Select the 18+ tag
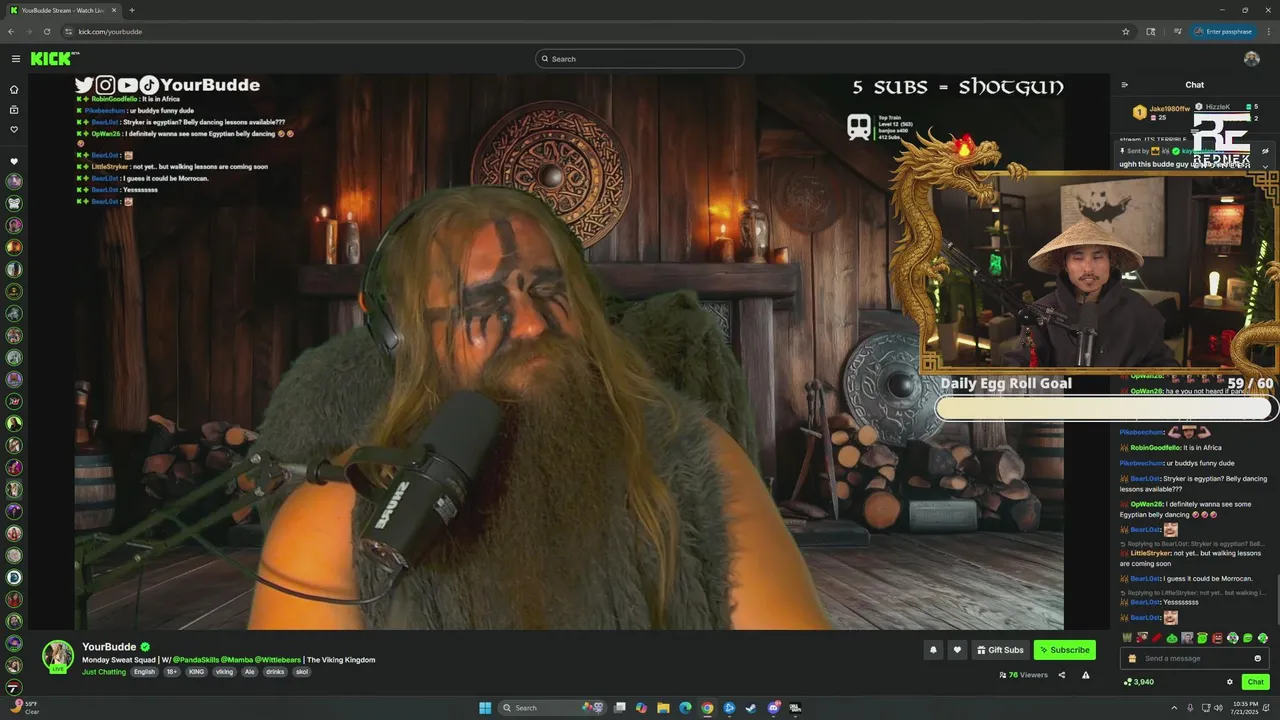The image size is (1280, 720). click(172, 672)
